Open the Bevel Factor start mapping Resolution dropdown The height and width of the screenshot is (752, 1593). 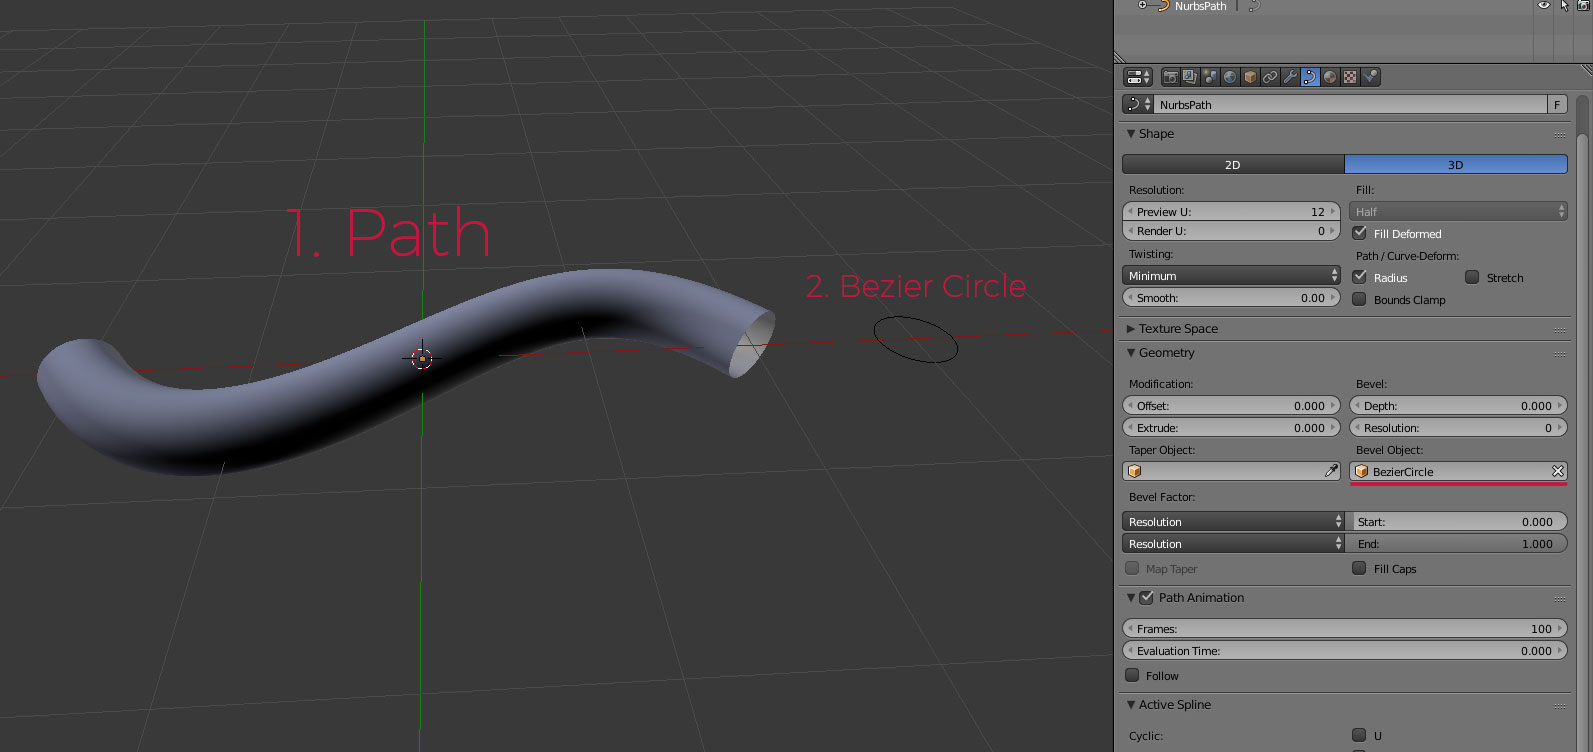click(1235, 522)
